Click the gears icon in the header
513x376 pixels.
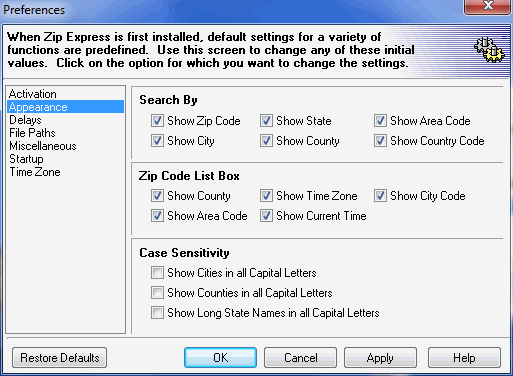489,50
